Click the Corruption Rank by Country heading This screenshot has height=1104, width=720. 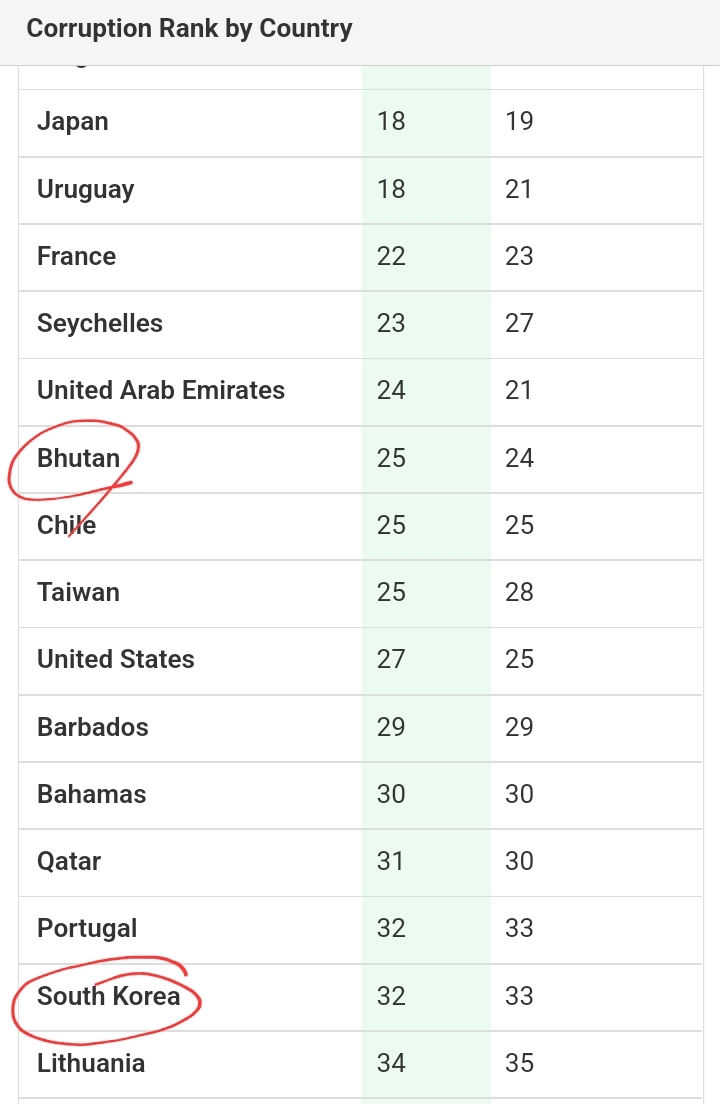click(189, 29)
